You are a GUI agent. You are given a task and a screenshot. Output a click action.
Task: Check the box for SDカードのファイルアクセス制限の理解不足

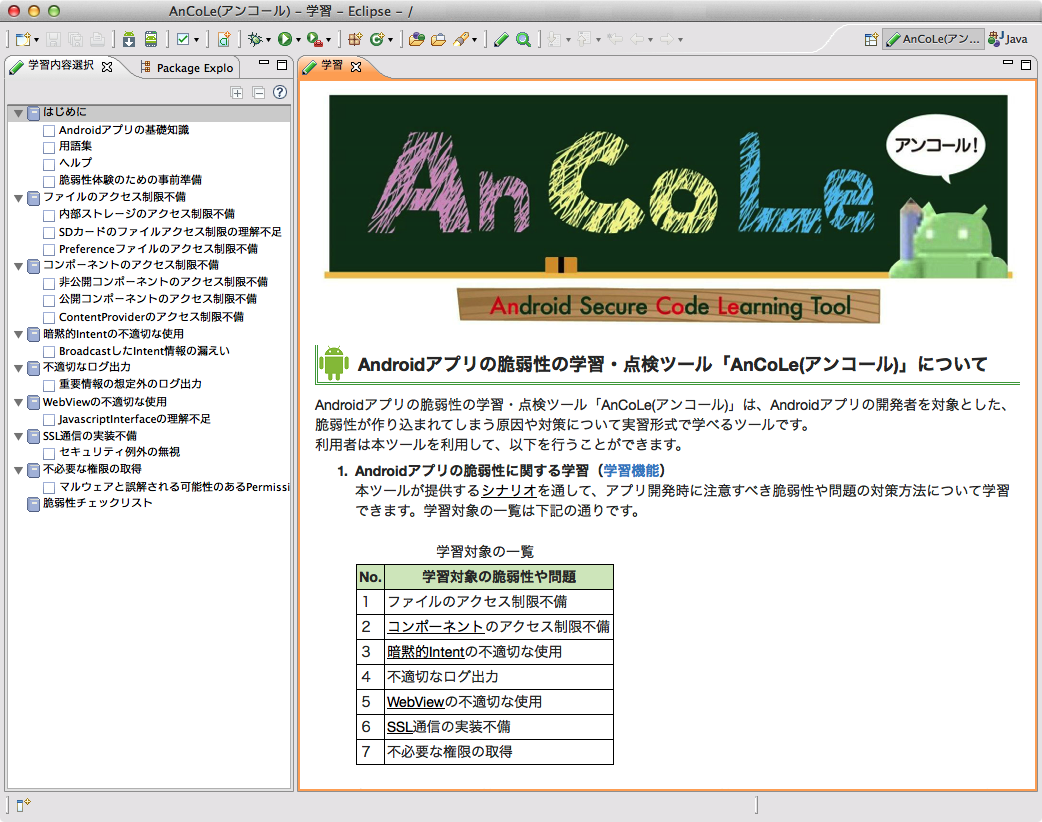pyautogui.click(x=49, y=233)
